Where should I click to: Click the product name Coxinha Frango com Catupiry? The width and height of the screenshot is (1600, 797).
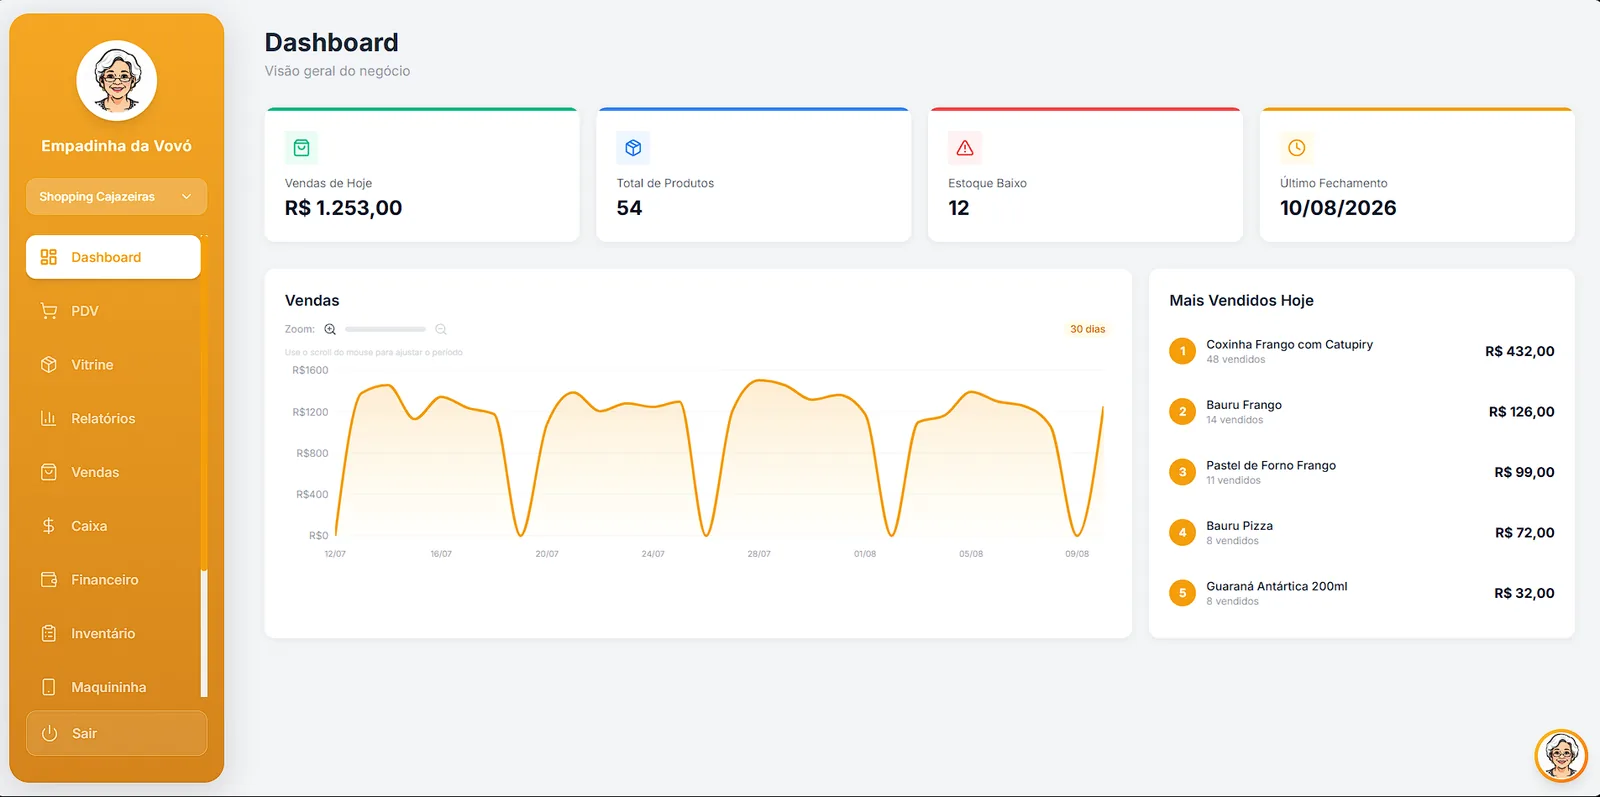pyautogui.click(x=1290, y=344)
